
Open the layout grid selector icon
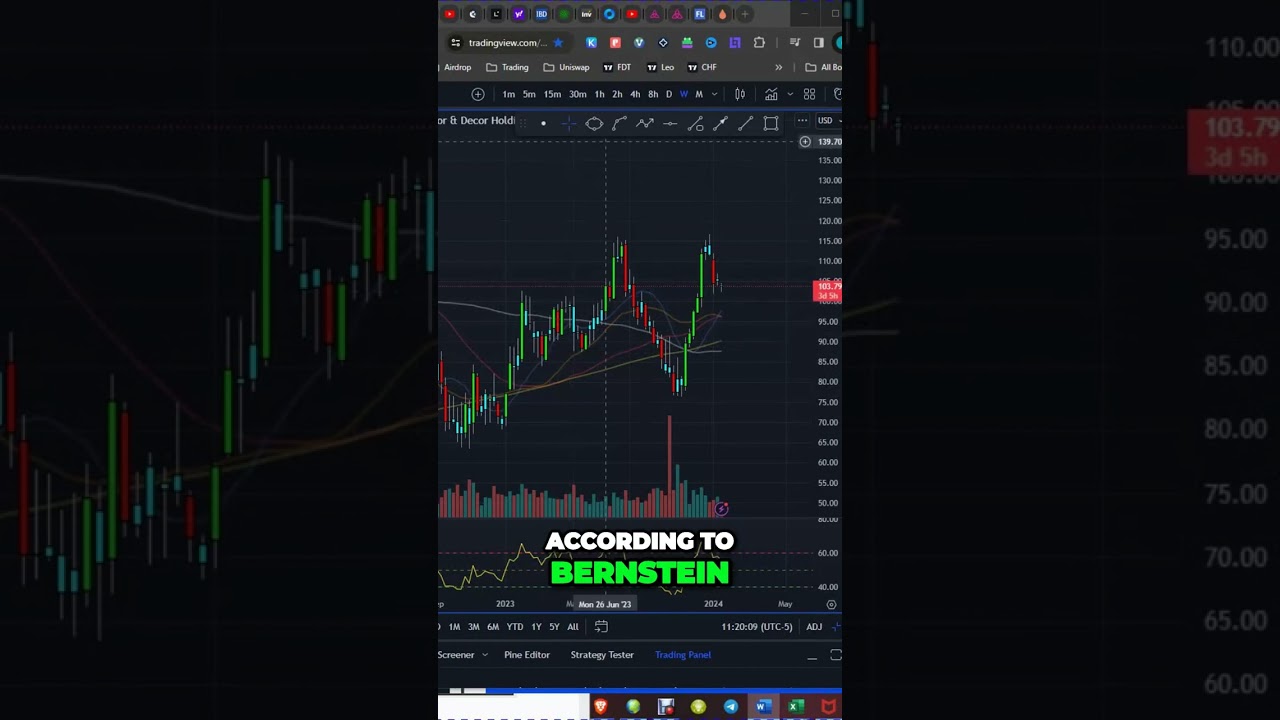pos(809,94)
